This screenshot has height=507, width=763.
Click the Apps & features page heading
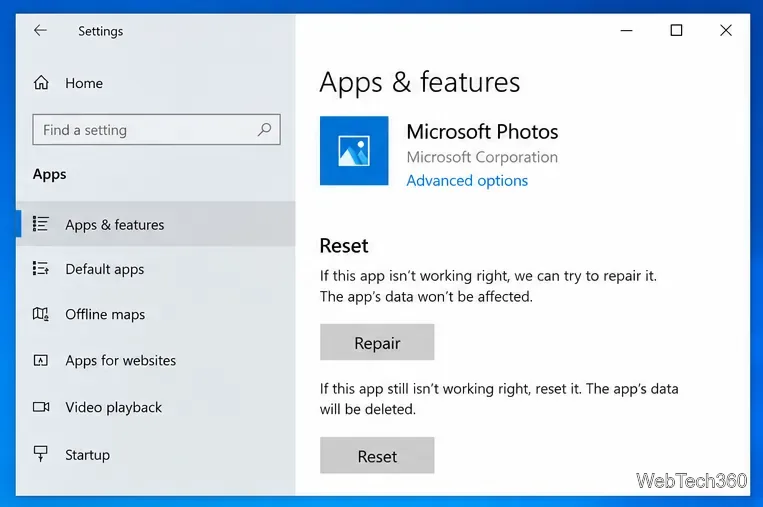click(x=420, y=82)
